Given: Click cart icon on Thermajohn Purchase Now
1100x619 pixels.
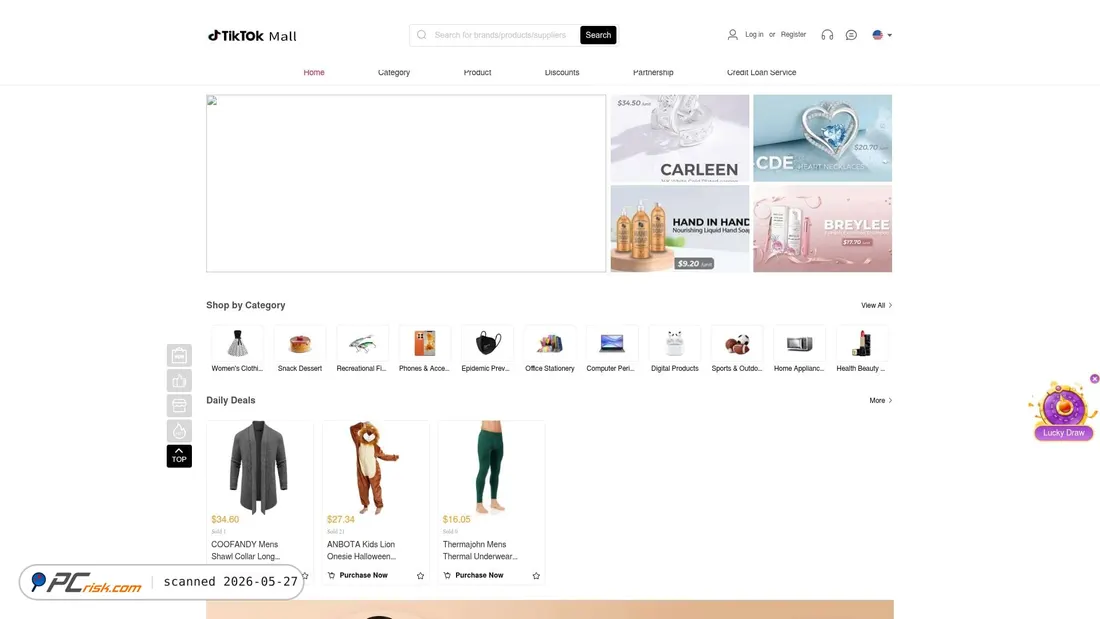Looking at the screenshot, I should click(447, 575).
